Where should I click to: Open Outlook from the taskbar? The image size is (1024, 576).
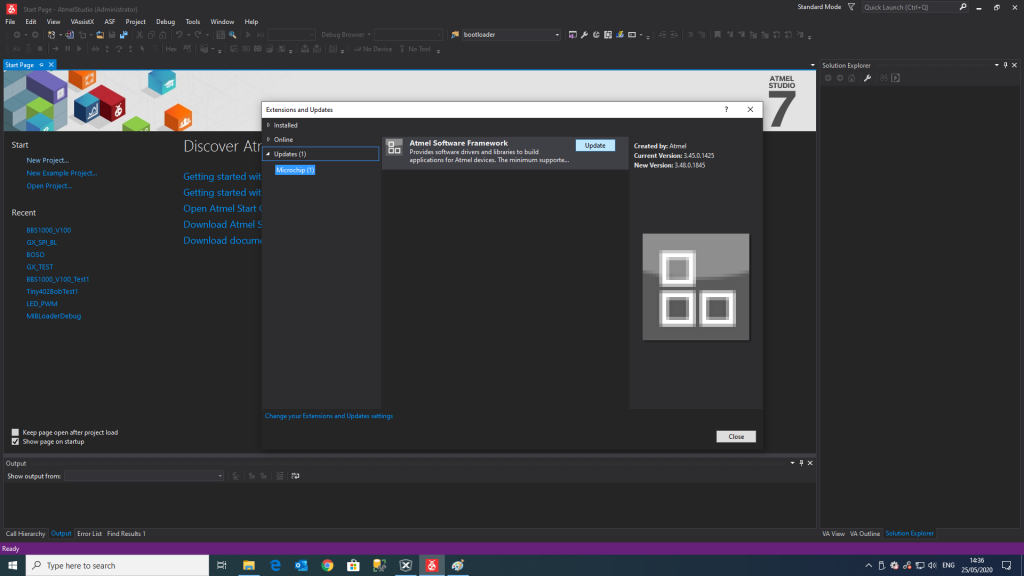(301, 566)
